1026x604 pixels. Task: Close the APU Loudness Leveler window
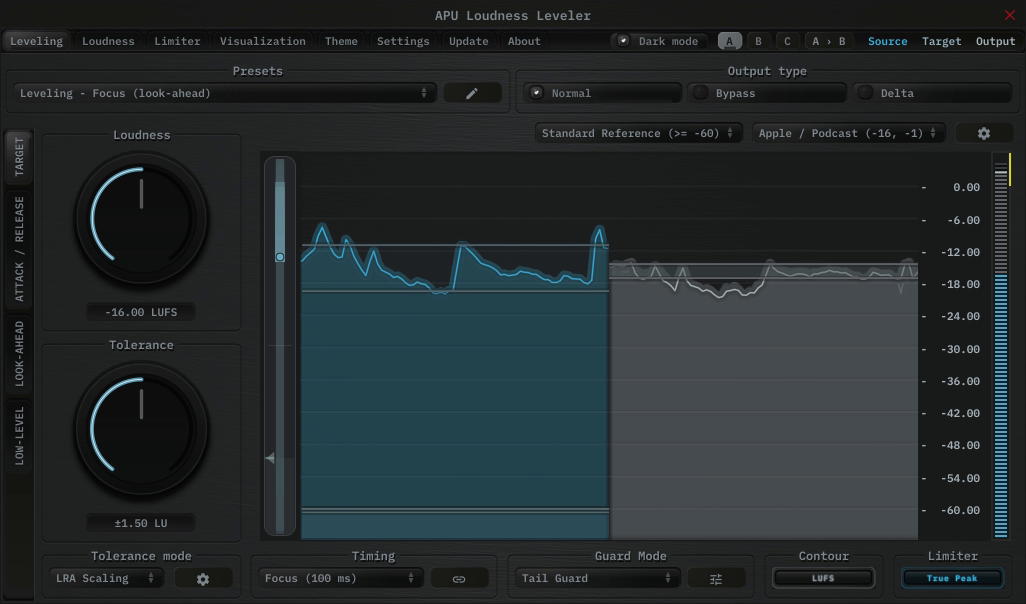point(1009,15)
